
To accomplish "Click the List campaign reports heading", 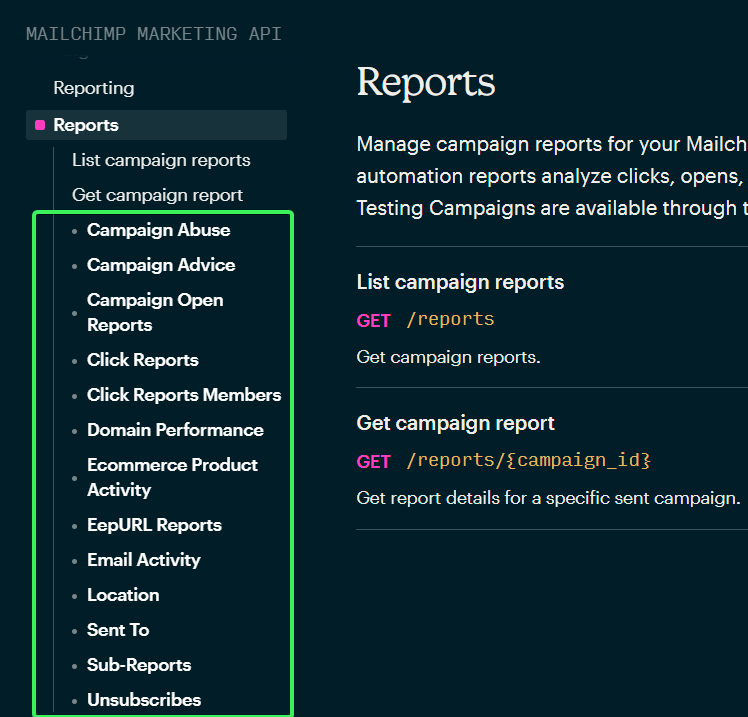I will pyautogui.click(x=460, y=282).
